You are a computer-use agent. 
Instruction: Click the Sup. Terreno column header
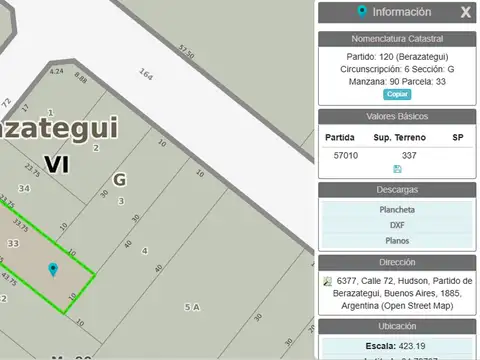tap(399, 138)
